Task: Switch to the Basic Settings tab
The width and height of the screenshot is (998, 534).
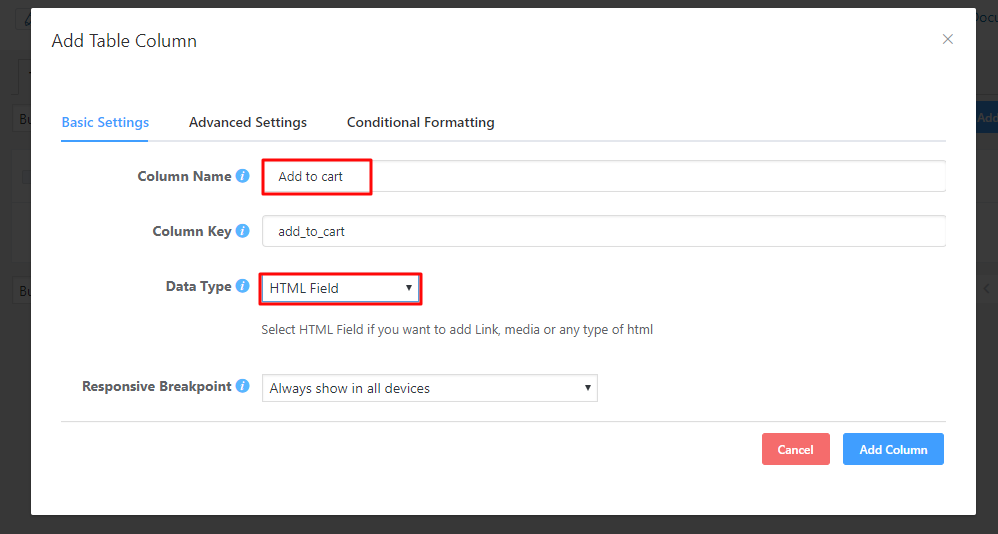Action: pyautogui.click(x=105, y=122)
